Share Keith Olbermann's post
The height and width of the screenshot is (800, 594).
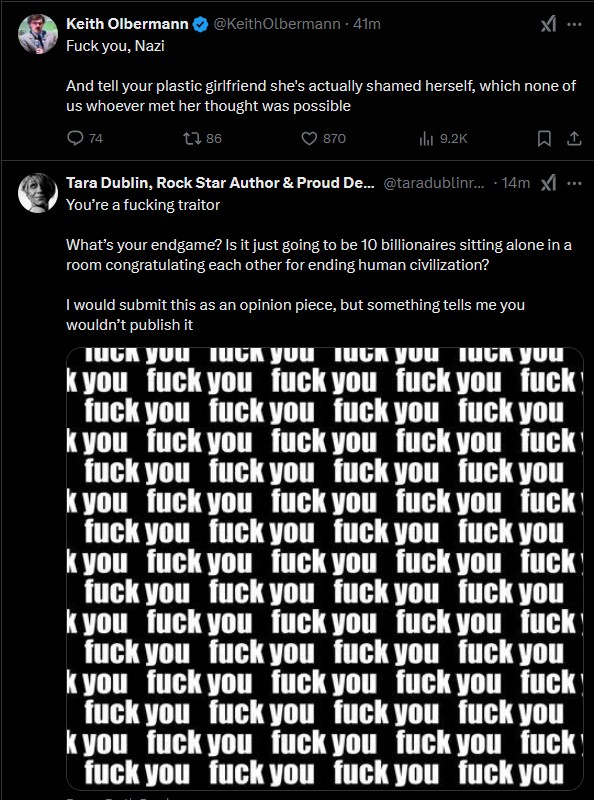click(574, 138)
